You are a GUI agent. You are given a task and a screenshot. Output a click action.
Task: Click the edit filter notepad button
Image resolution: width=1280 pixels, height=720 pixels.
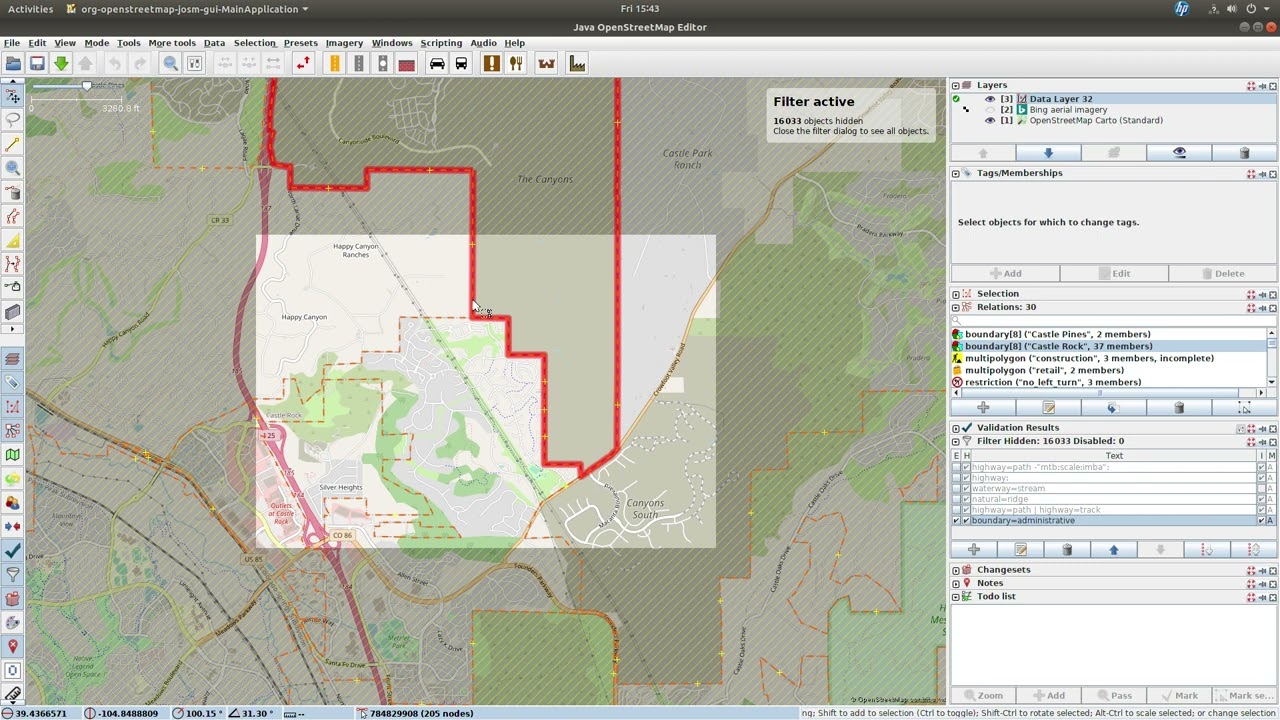tap(1021, 550)
